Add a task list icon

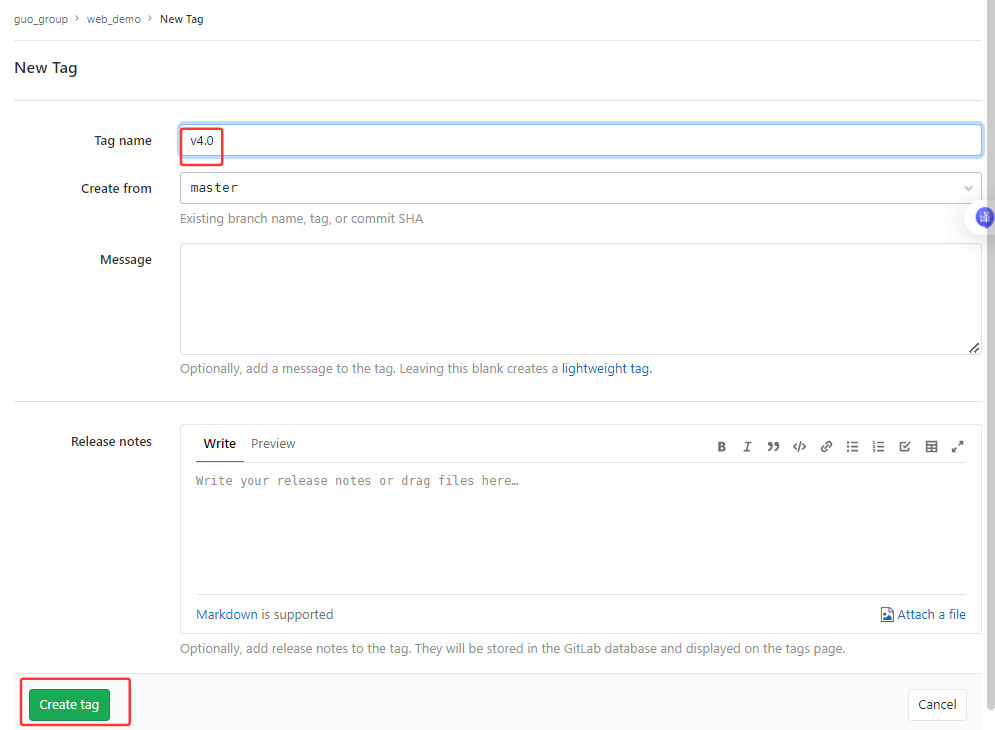905,447
